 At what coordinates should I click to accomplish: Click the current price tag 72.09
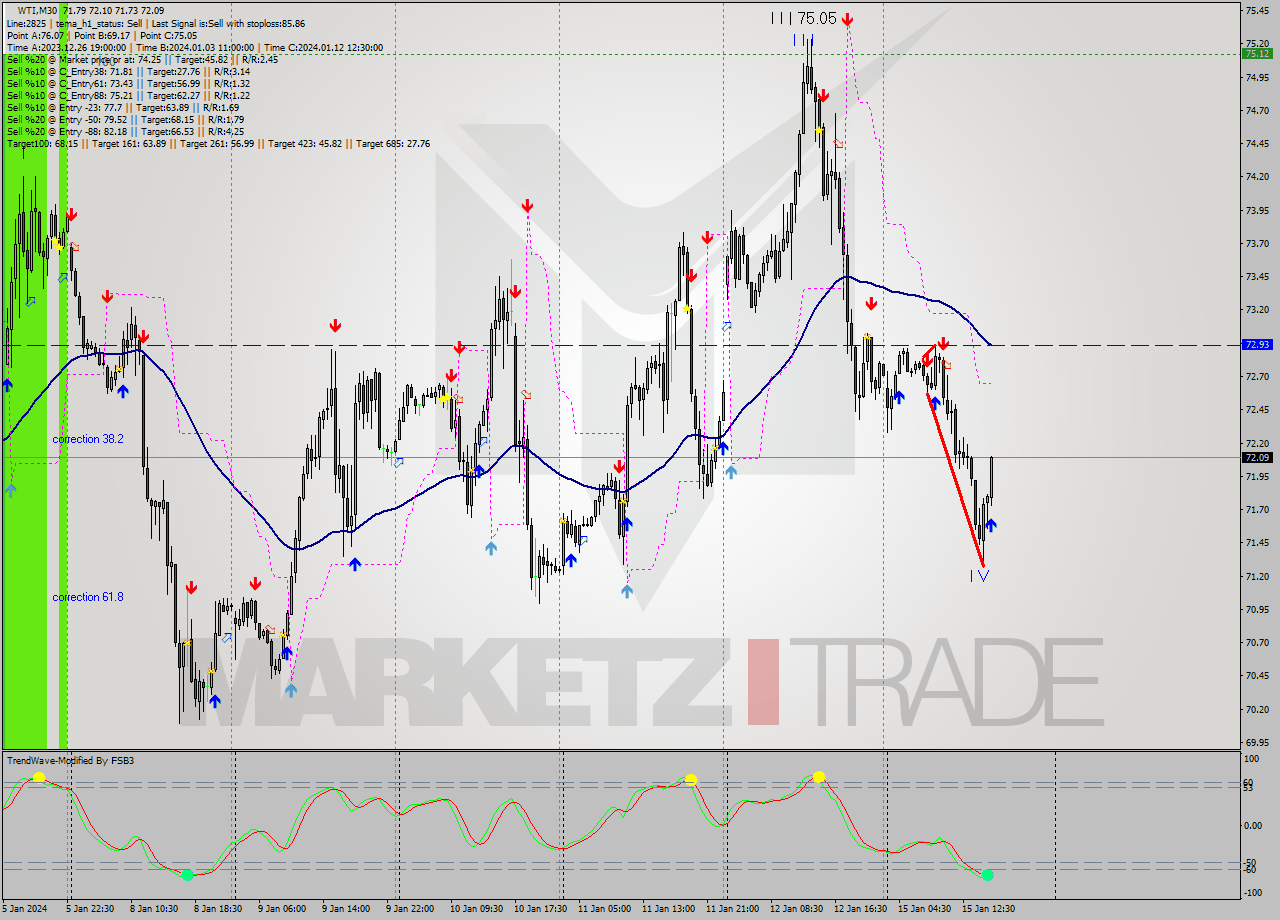[1256, 457]
